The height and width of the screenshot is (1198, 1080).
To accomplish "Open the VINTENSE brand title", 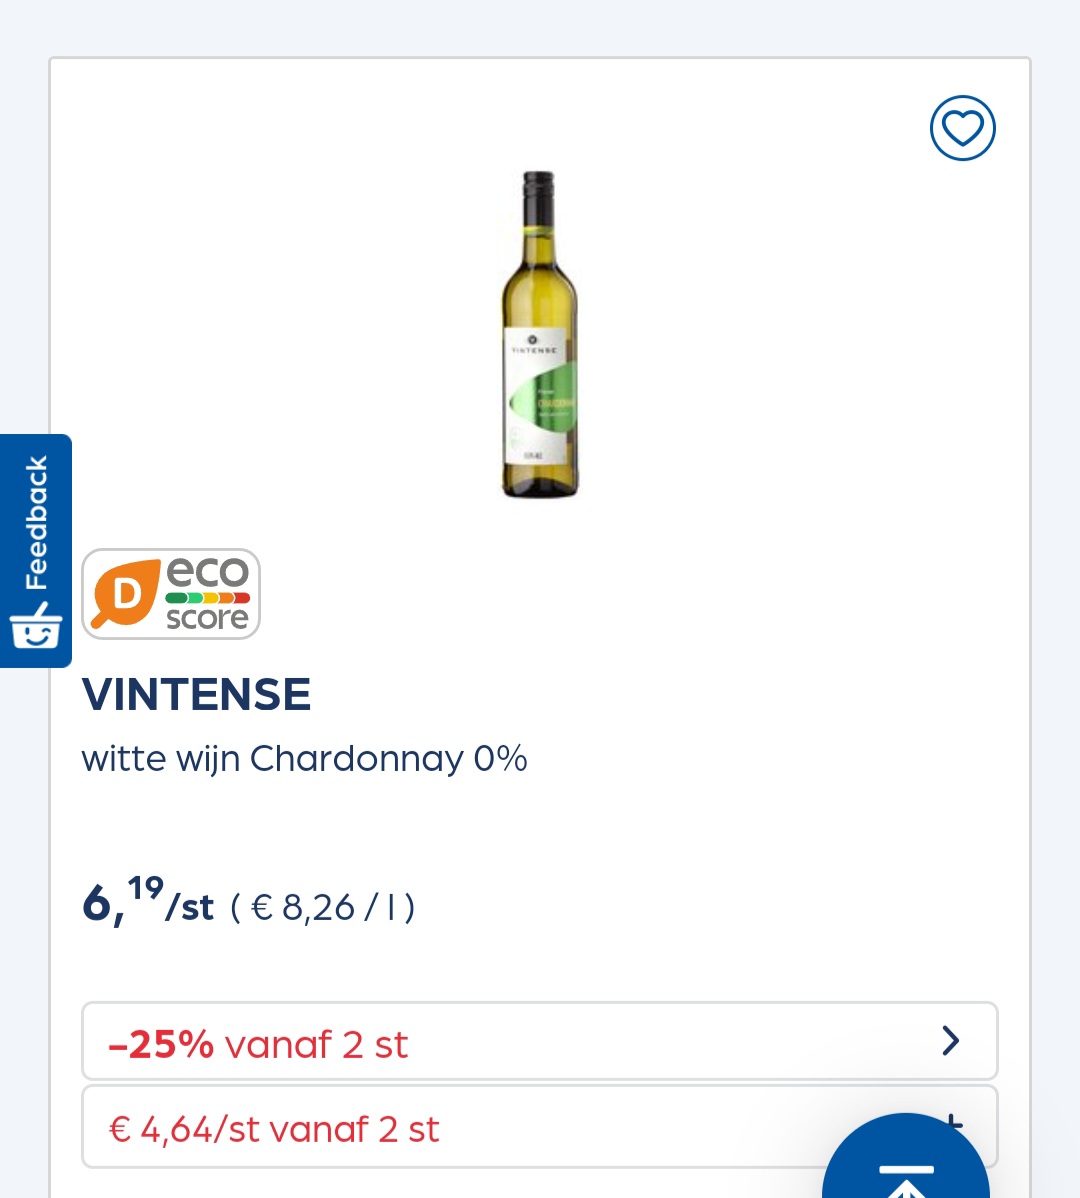I will [196, 694].
